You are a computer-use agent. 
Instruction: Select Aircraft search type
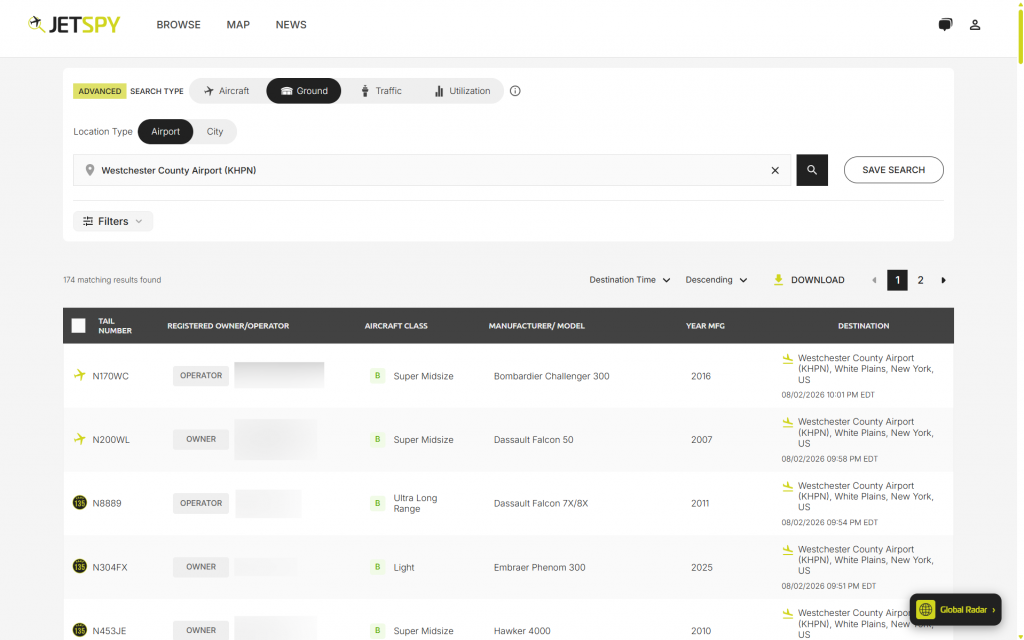click(x=227, y=91)
